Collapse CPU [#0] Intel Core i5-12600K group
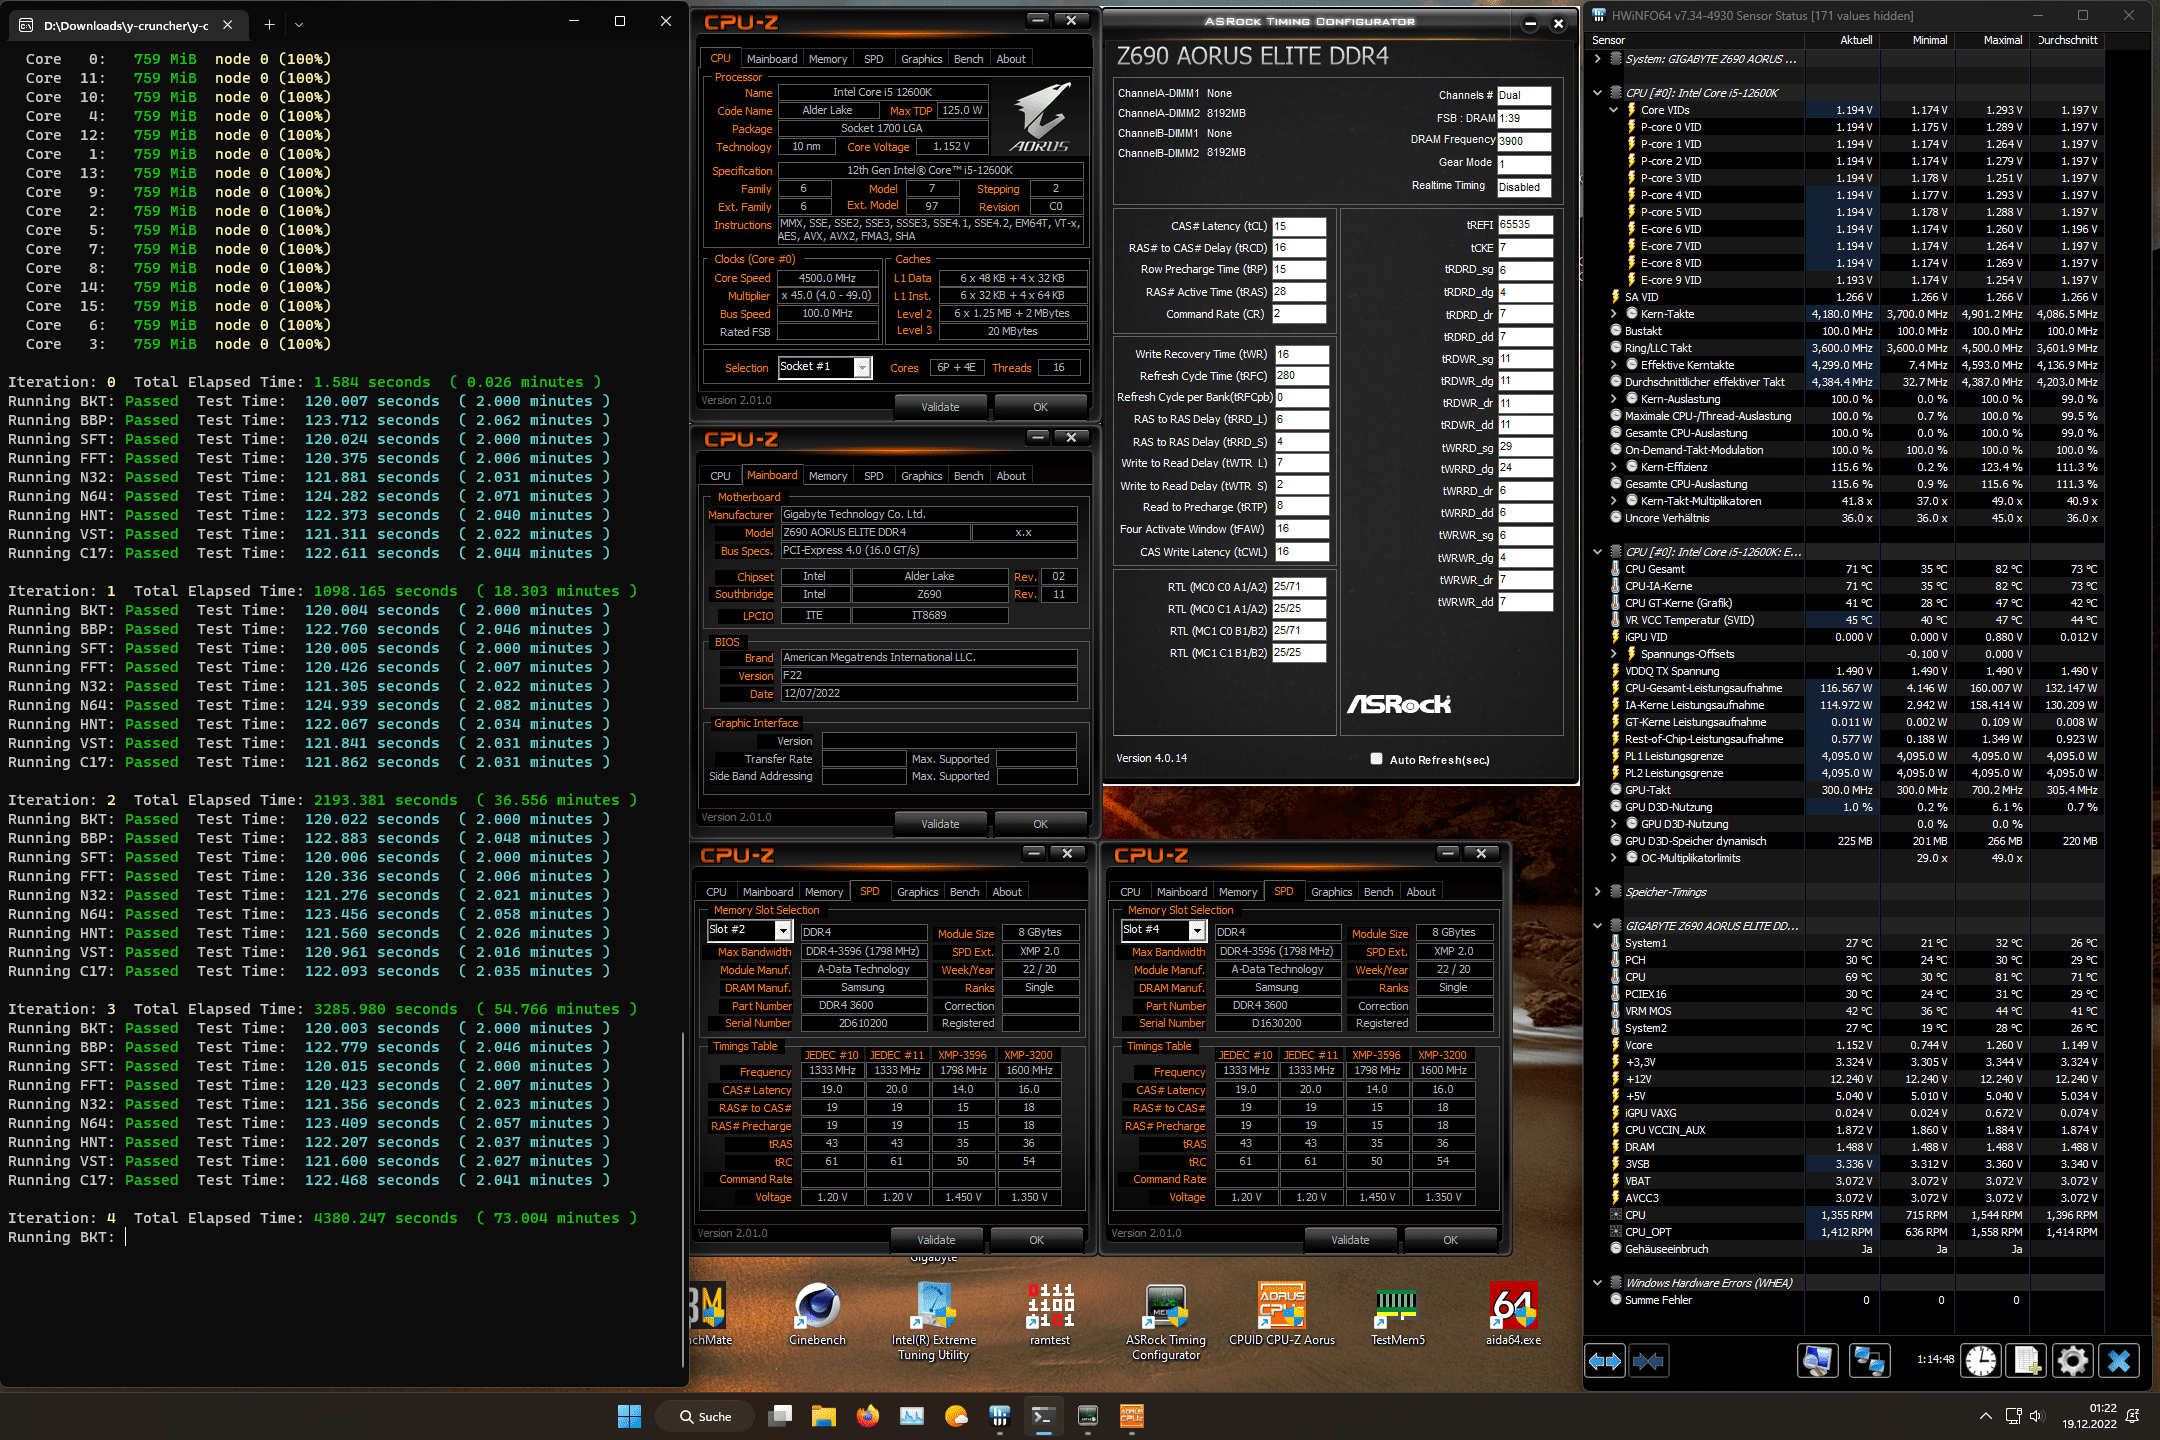2160x1440 pixels. pos(1597,93)
